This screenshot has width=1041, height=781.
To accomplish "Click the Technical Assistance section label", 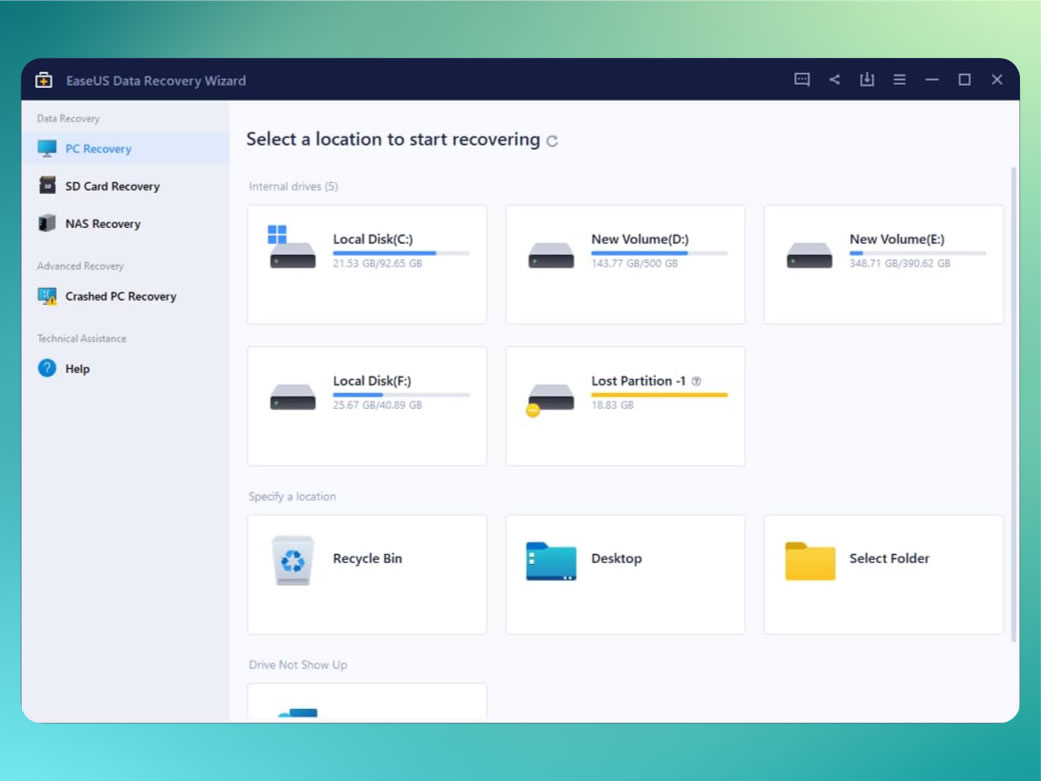I will pyautogui.click(x=82, y=338).
